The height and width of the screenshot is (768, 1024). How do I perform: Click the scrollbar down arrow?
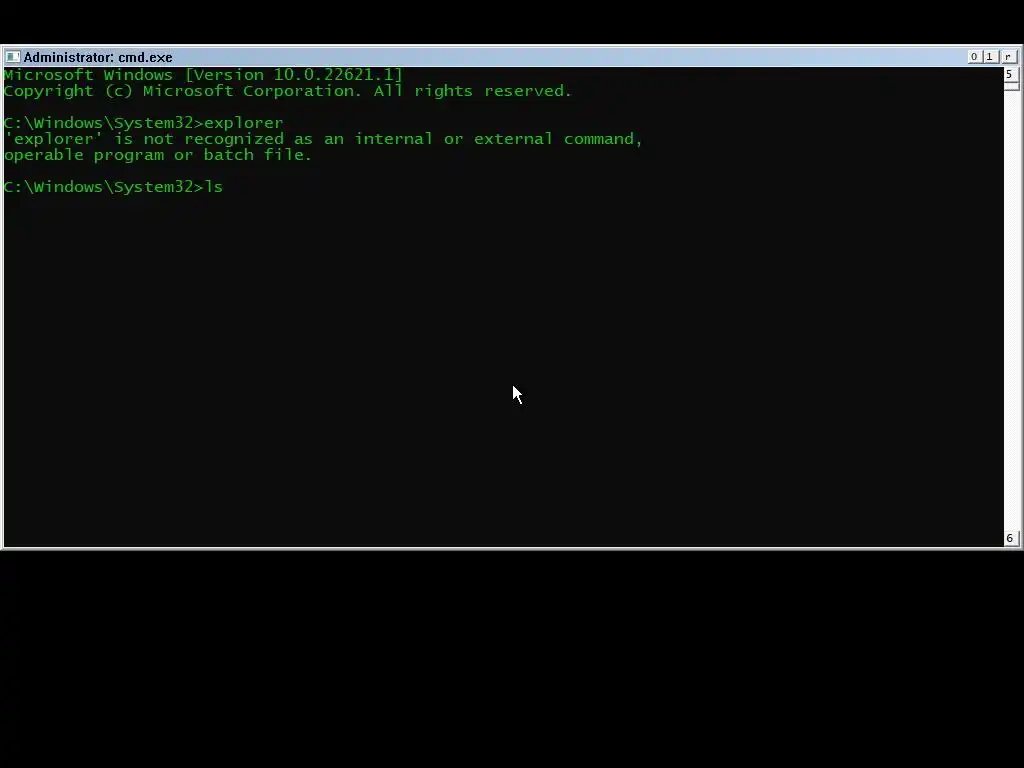pyautogui.click(x=1012, y=538)
